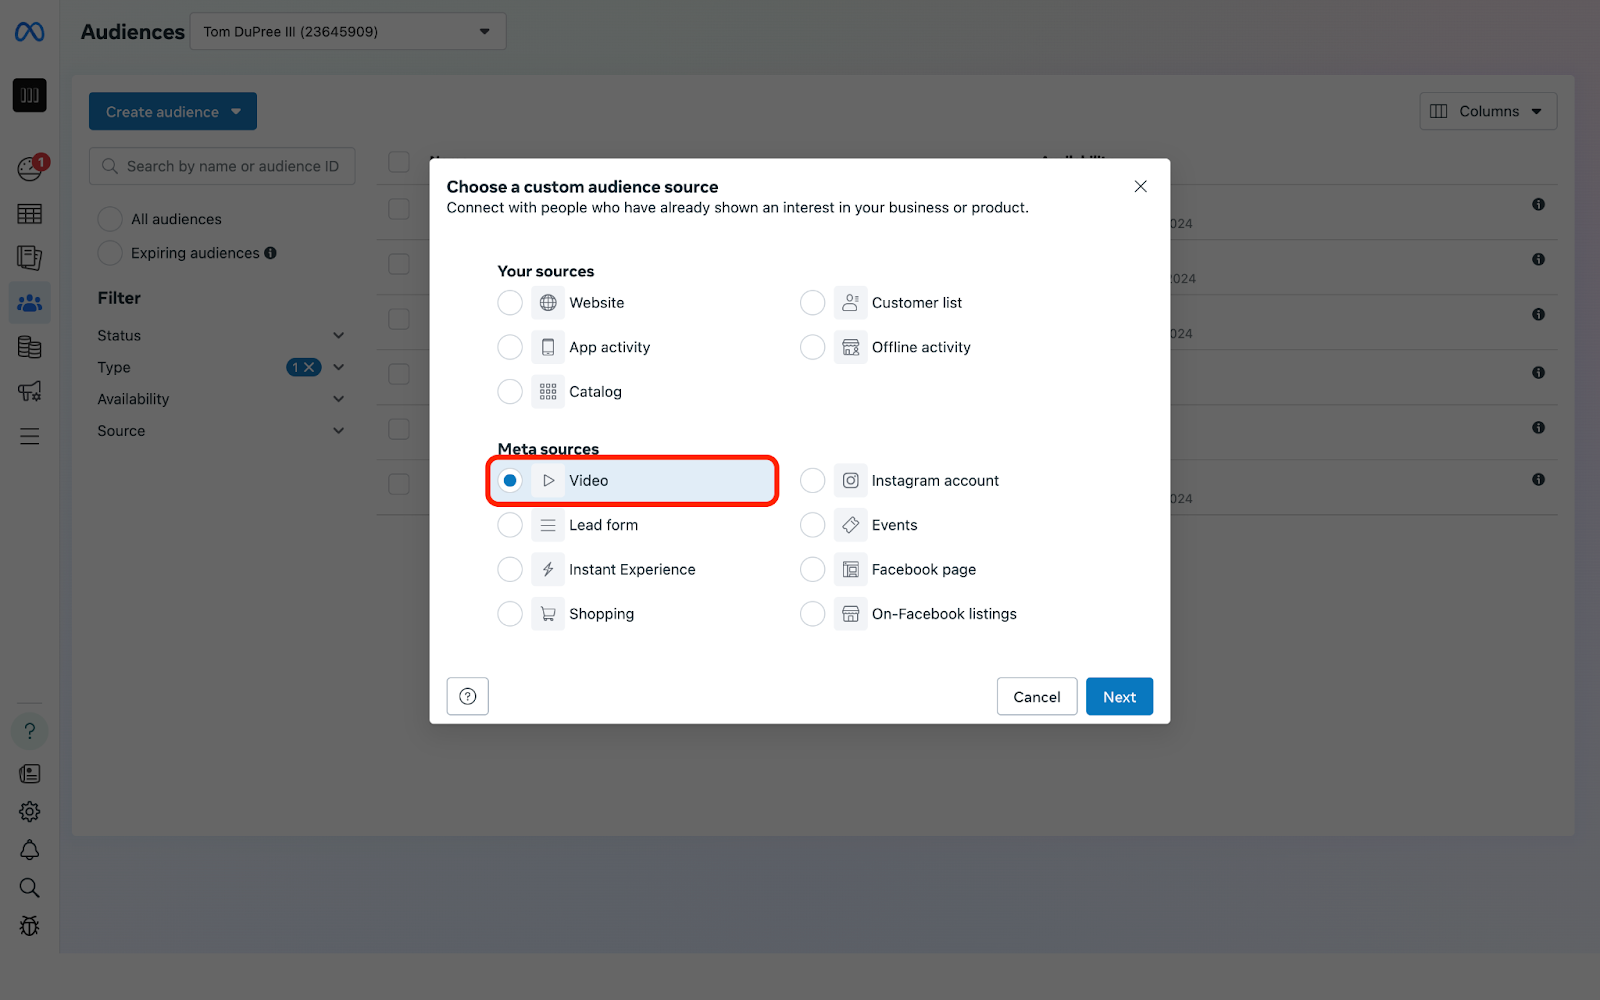Image resolution: width=1600 pixels, height=1000 pixels.
Task: Click the lines icon beside Lead form
Action: pyautogui.click(x=548, y=525)
